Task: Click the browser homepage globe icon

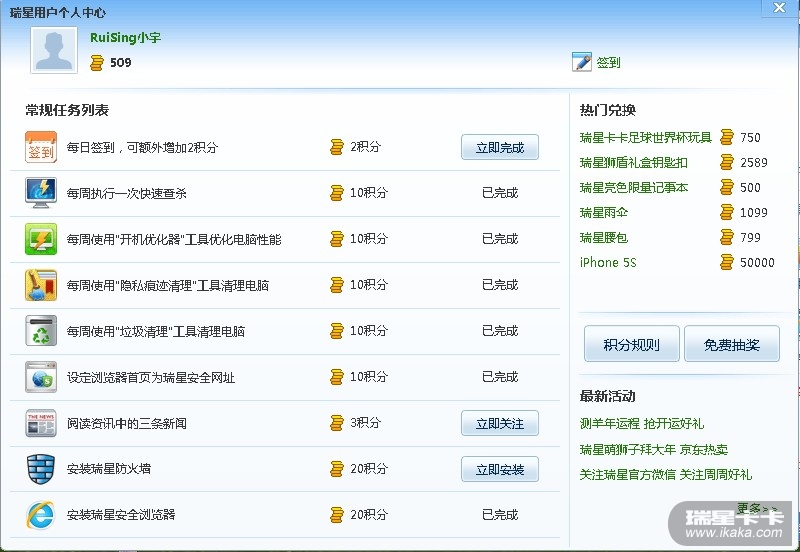Action: click(41, 377)
